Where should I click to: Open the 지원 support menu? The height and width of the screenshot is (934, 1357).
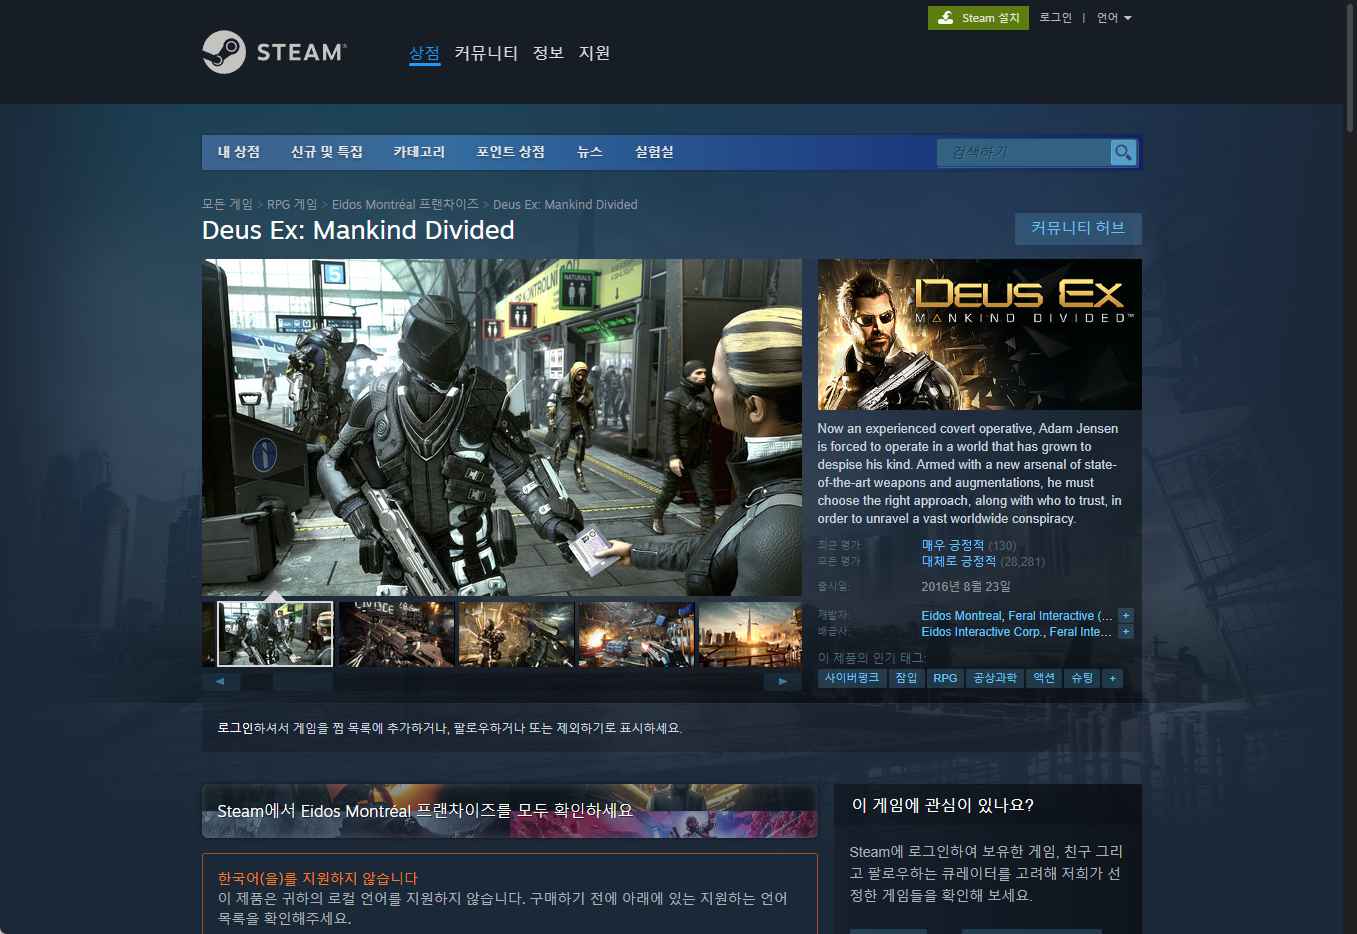click(594, 53)
